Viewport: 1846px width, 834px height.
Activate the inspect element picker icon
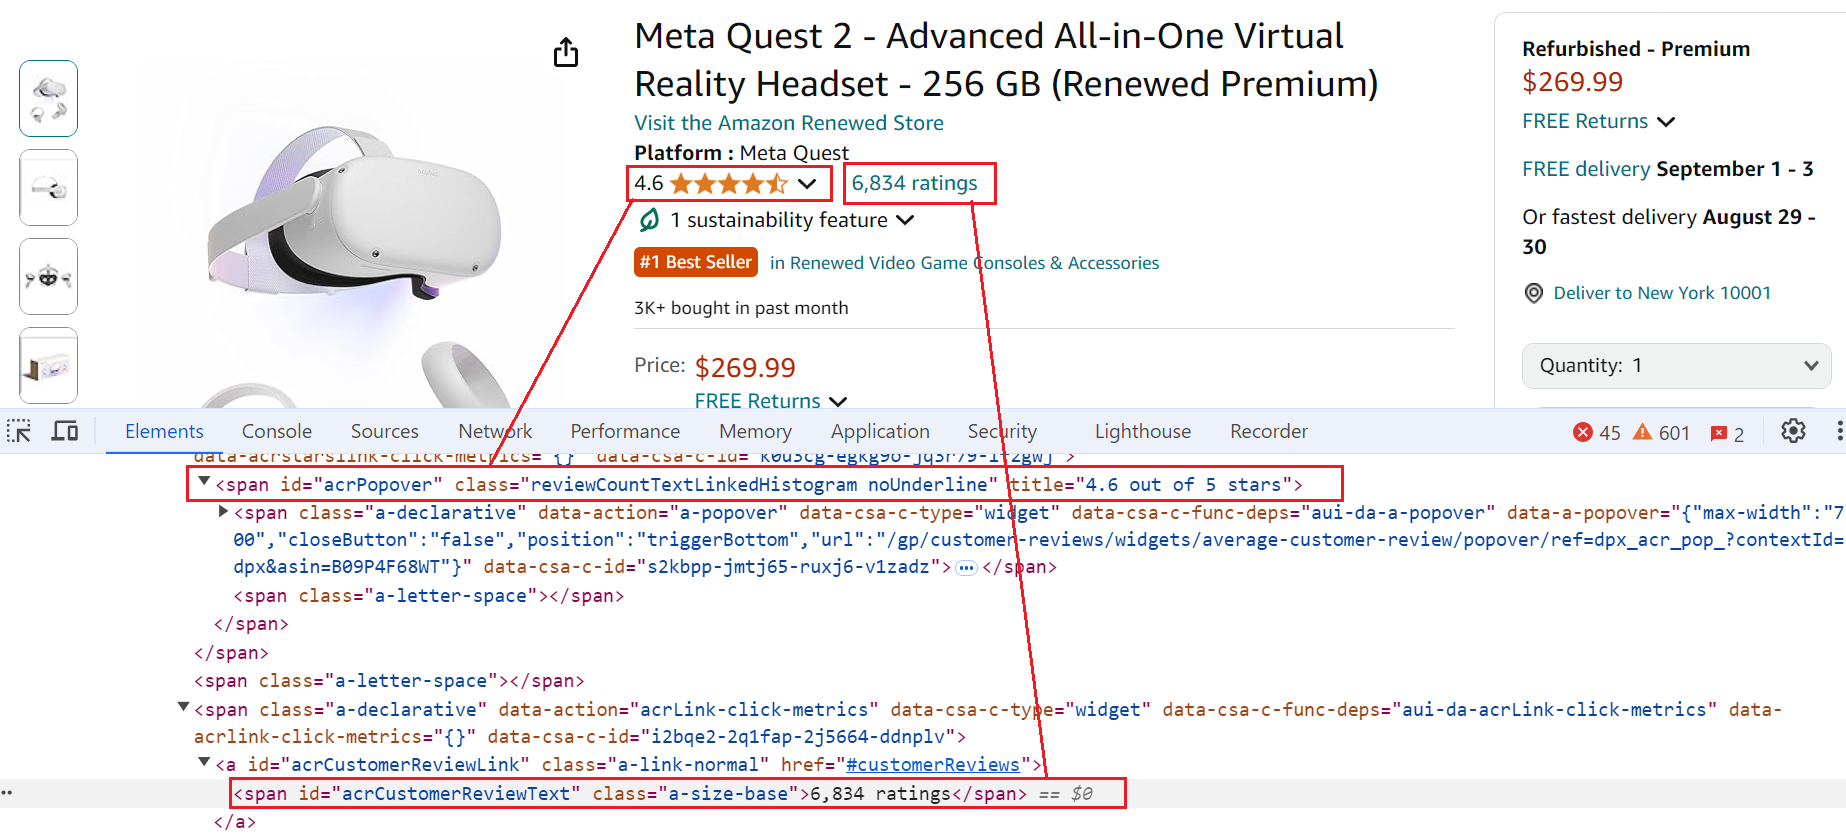point(19,431)
